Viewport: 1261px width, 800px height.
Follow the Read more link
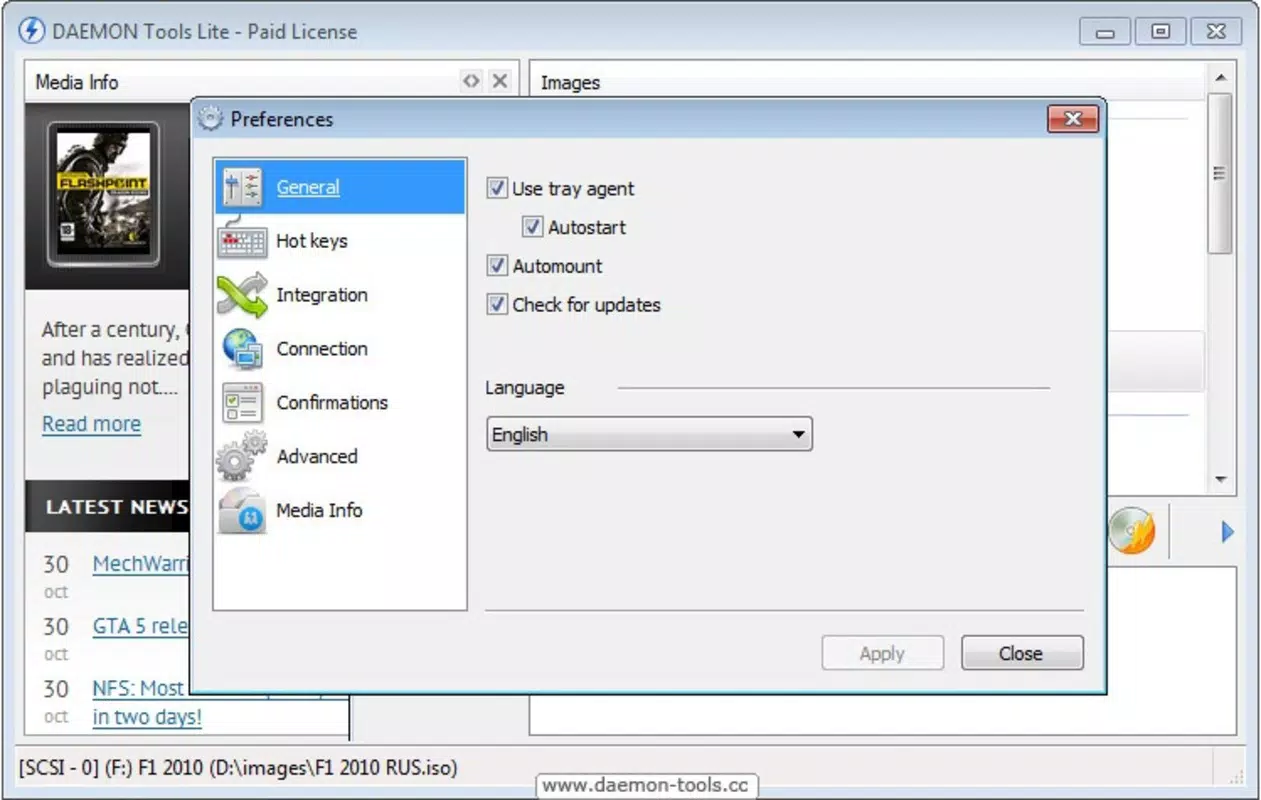coord(91,424)
